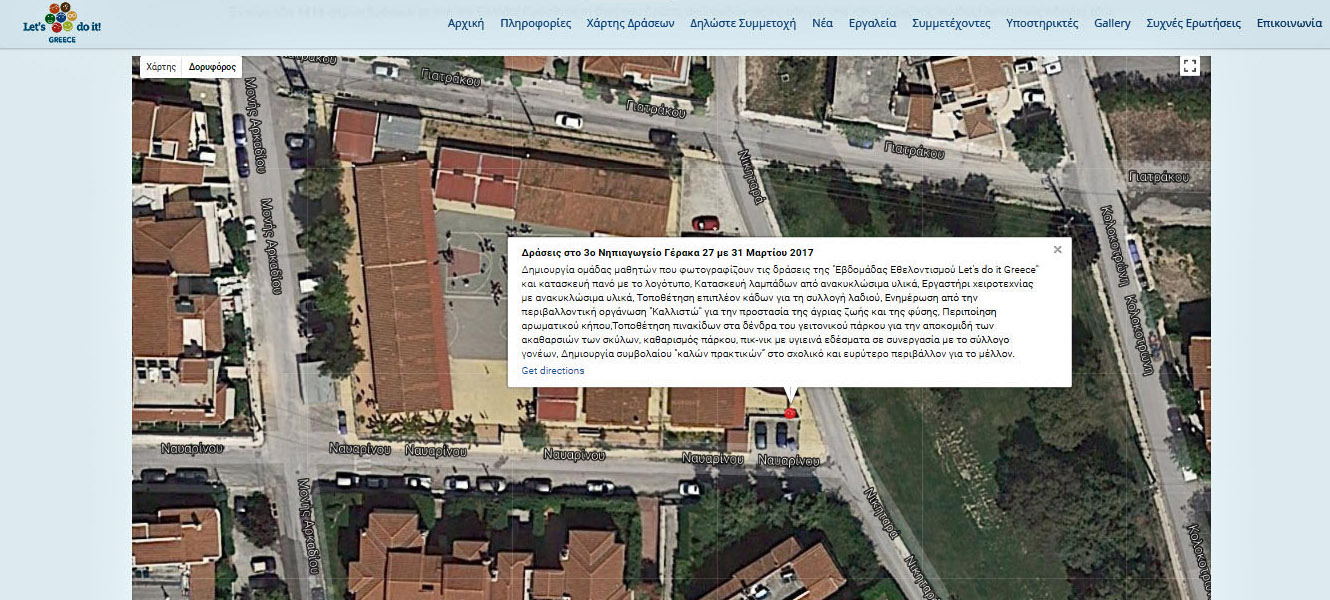Switch to Χάρτης map view
Image resolution: width=1330 pixels, height=600 pixels.
(161, 67)
